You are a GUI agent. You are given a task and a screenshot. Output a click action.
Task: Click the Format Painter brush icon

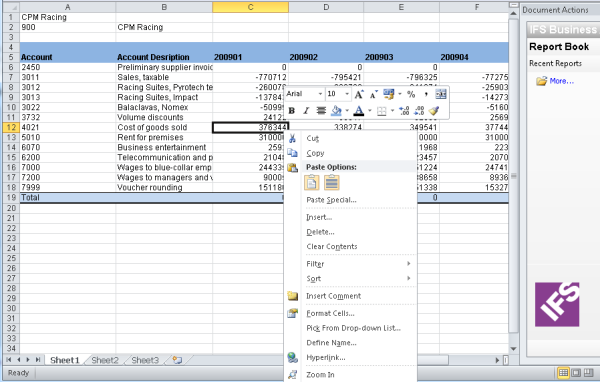click(434, 111)
